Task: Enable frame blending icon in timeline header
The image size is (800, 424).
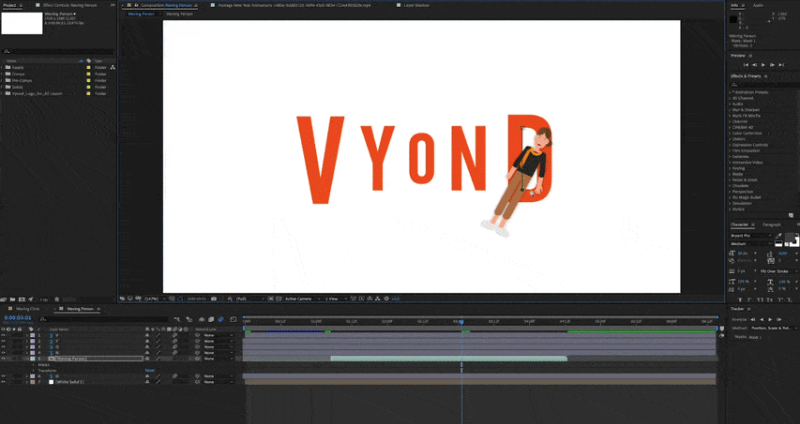Action: pos(210,319)
